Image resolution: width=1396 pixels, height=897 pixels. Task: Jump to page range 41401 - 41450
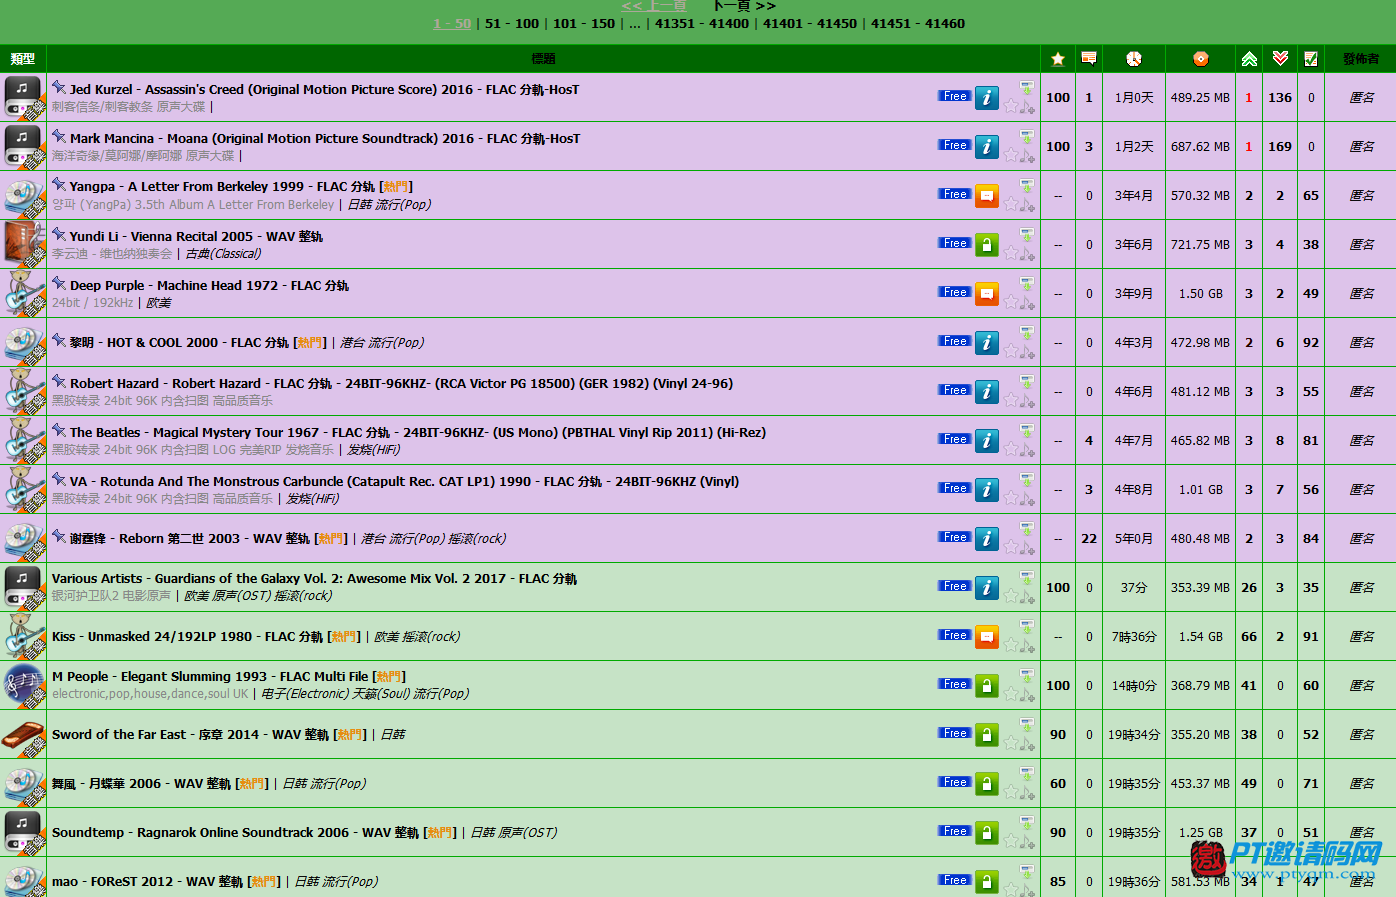[x=810, y=23]
